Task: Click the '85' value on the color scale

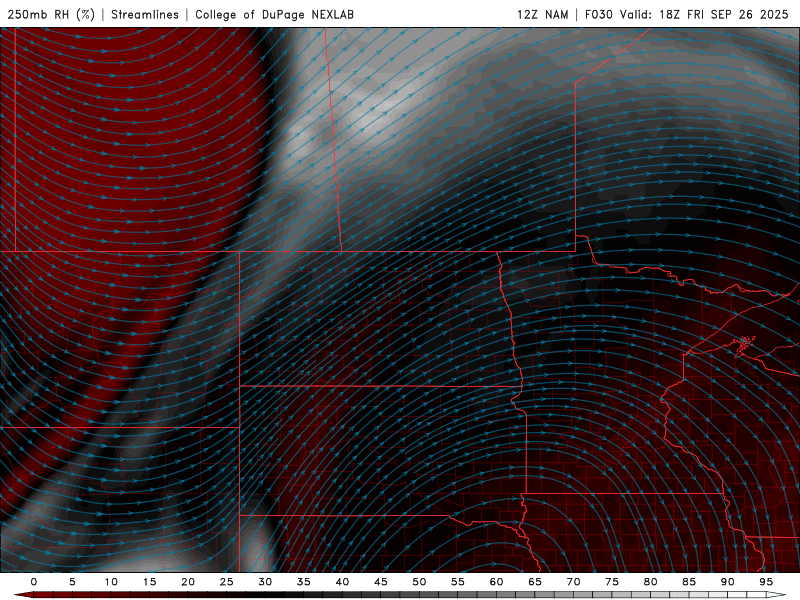Action: 689,582
